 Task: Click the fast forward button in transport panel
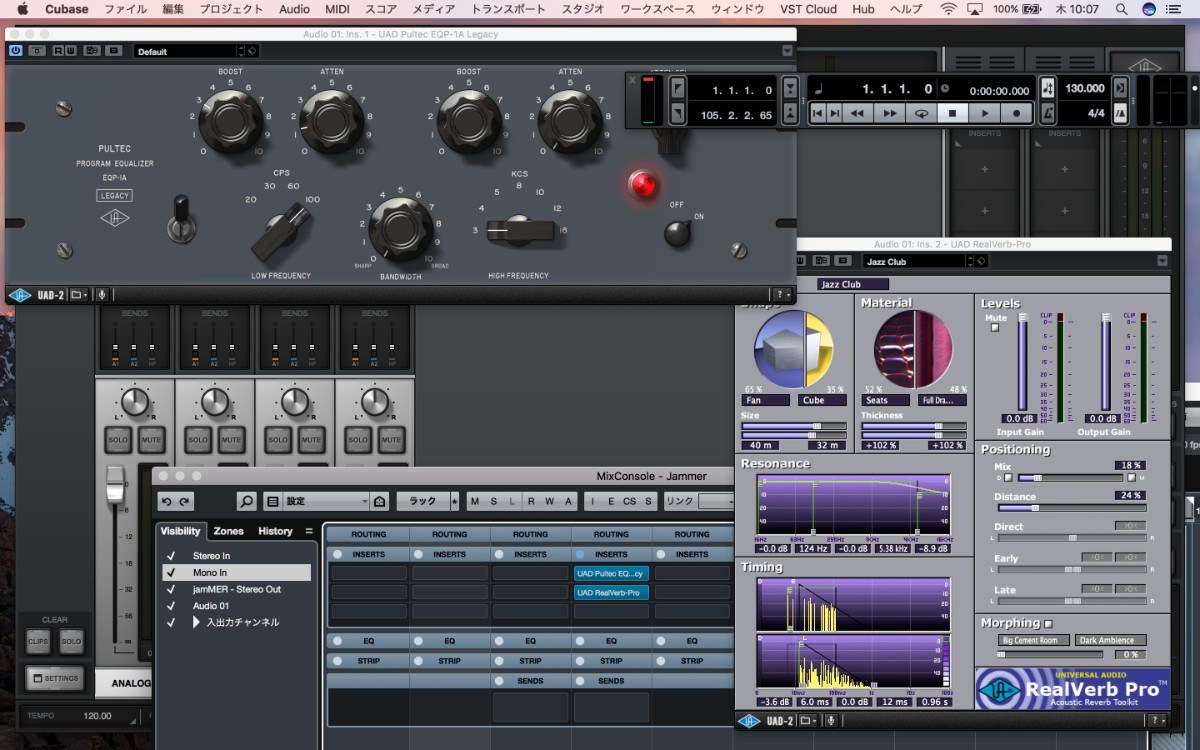click(x=888, y=113)
